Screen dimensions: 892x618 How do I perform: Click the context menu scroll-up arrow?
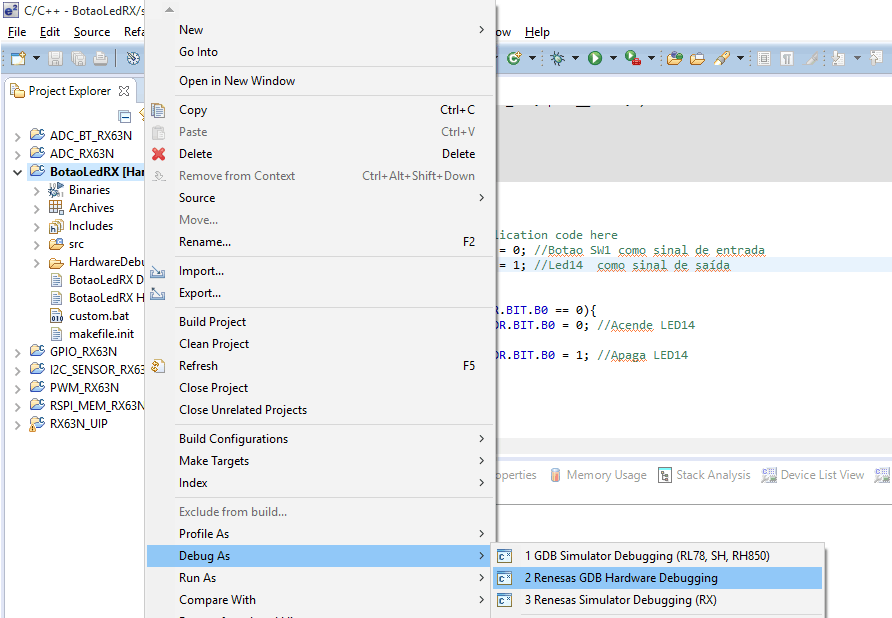pos(169,10)
